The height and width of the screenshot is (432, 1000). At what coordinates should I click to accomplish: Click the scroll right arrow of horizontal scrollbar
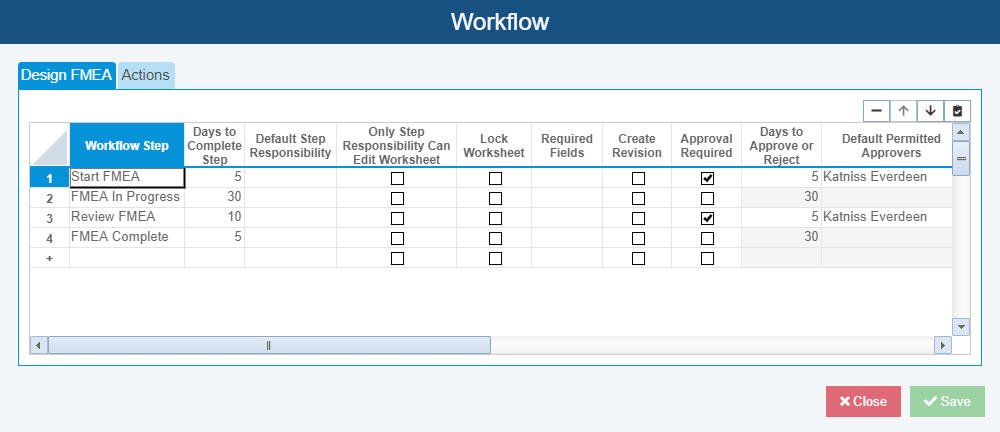click(943, 345)
